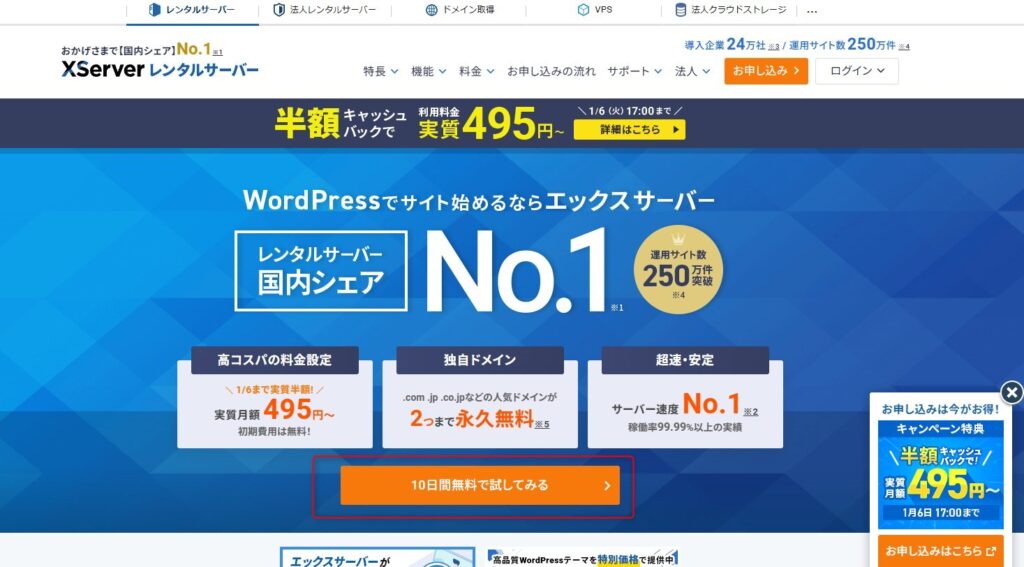Open the 法人 navigation menu
Viewport: 1024px width, 567px height.
(x=692, y=71)
